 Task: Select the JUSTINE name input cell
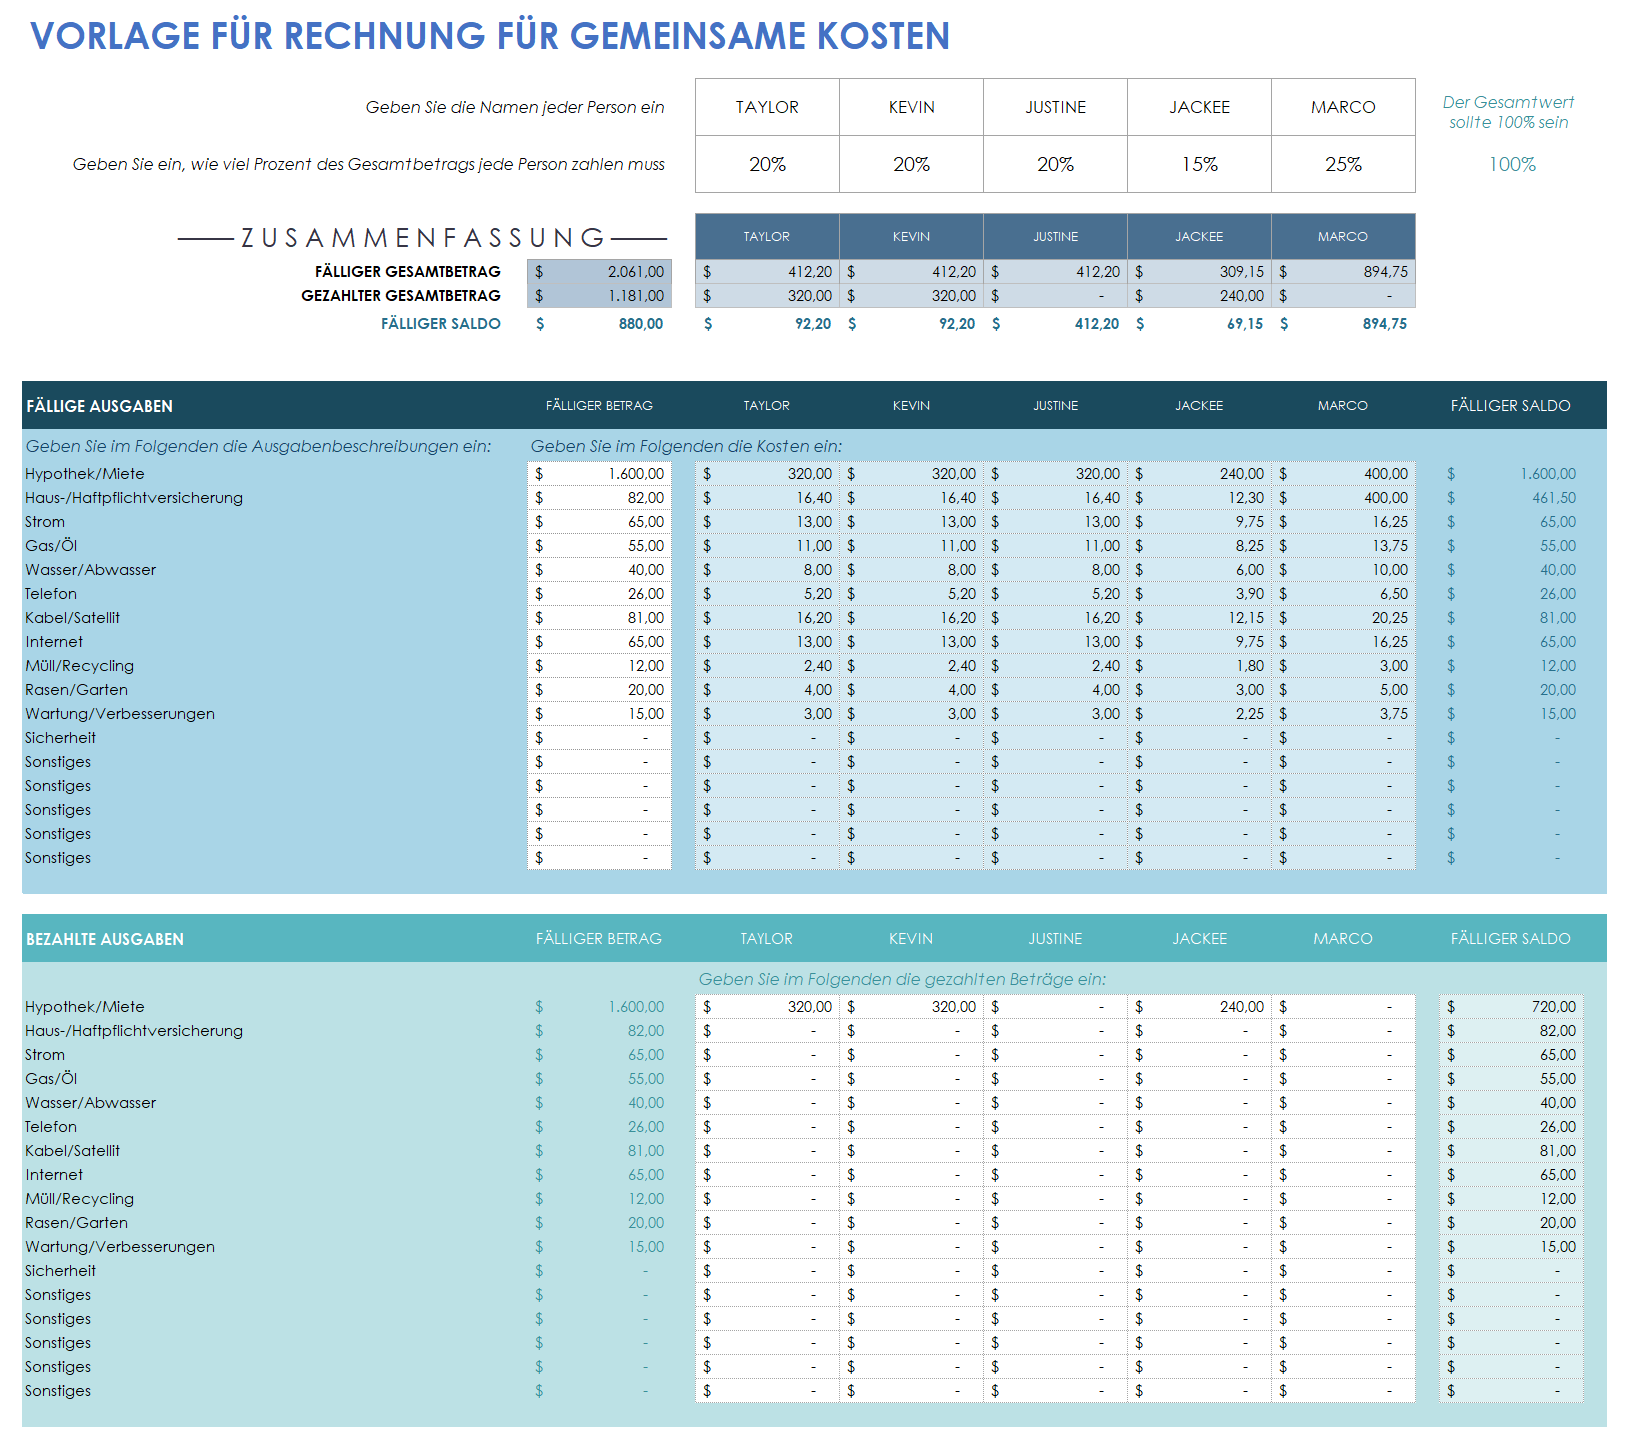1055,107
